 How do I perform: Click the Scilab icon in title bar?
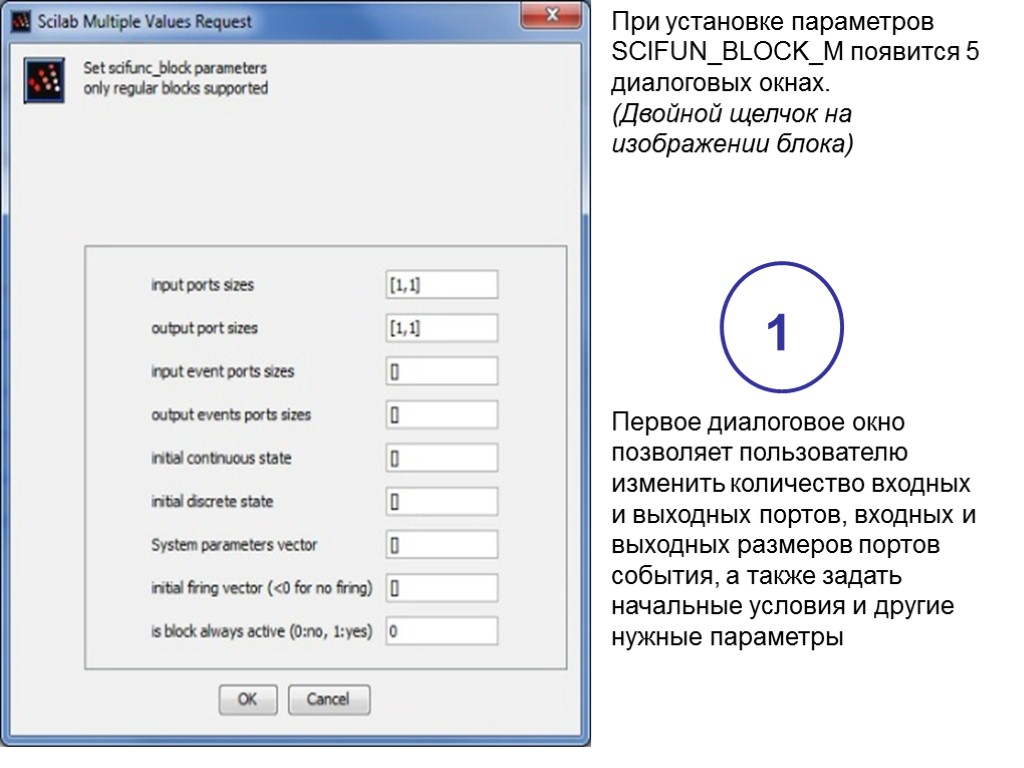[x=21, y=22]
